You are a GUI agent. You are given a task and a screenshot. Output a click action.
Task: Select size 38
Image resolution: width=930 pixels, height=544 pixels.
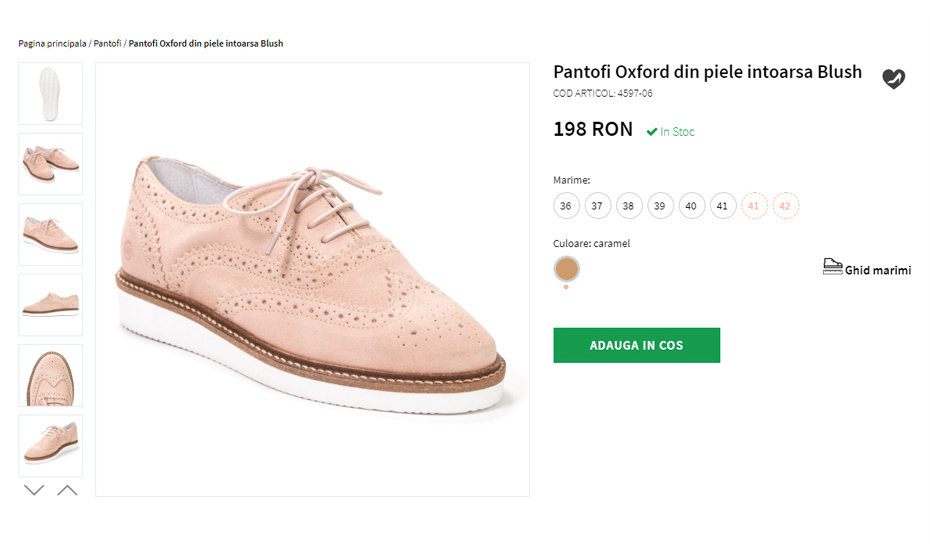tap(628, 206)
